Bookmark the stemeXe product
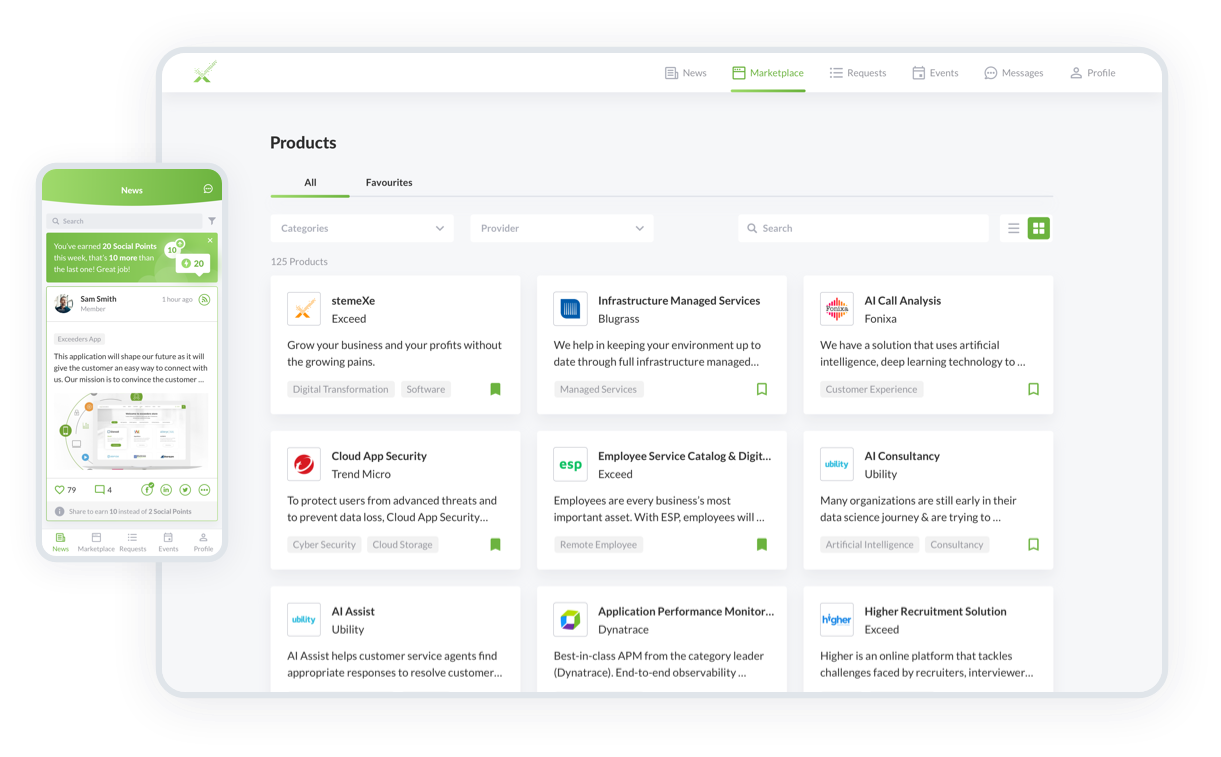Screen dimensions: 1221x757 [x=495, y=389]
